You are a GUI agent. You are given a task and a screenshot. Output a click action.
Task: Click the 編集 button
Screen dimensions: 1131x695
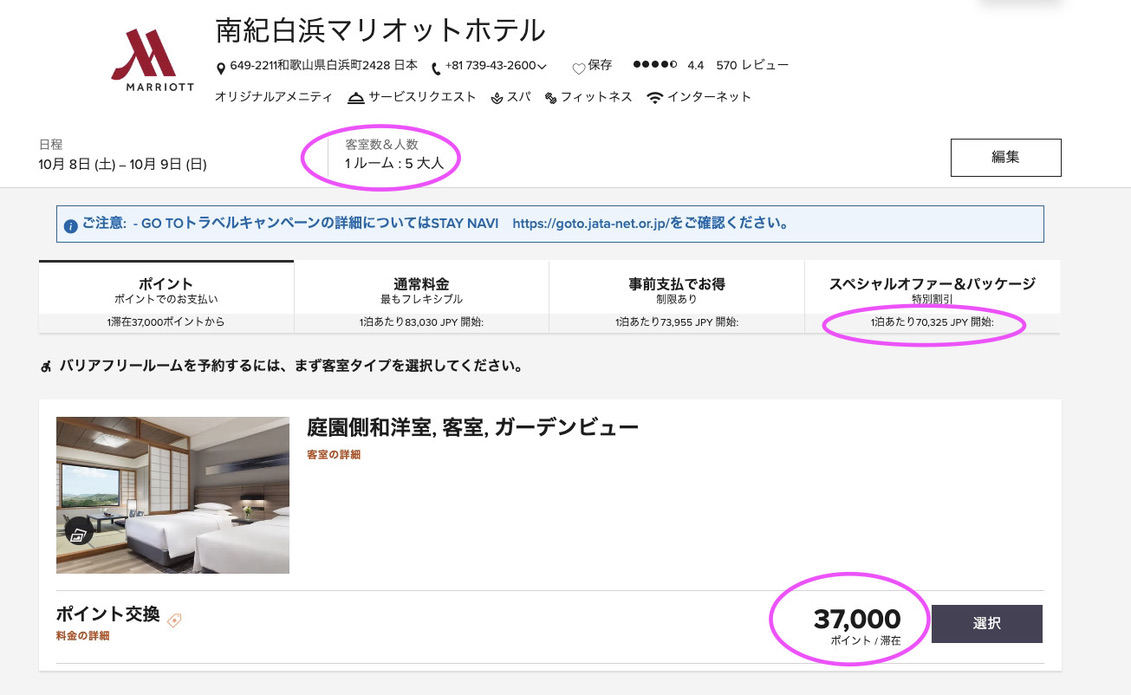[x=1005, y=157]
